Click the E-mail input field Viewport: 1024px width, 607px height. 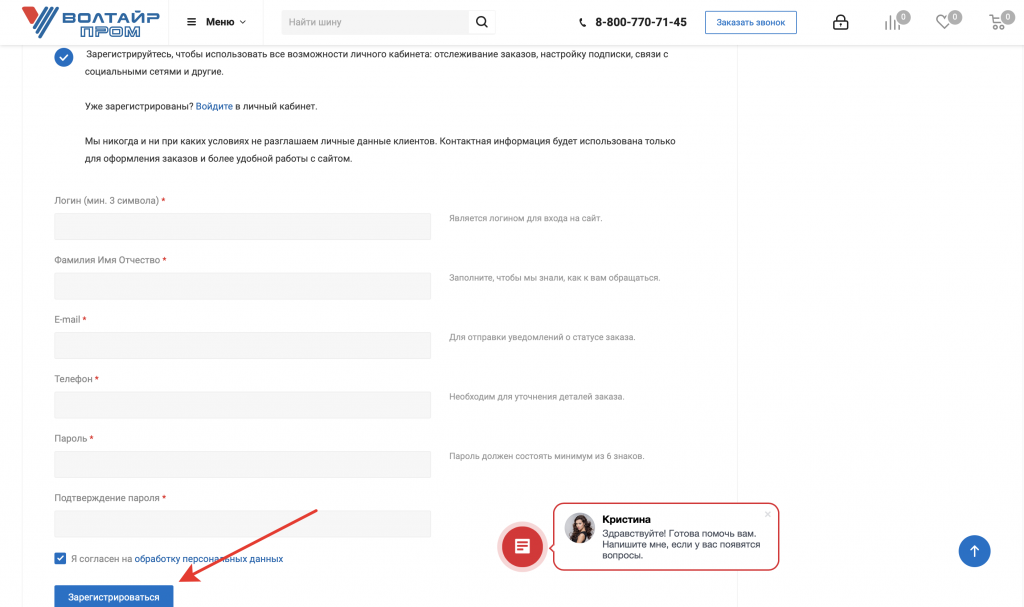[242, 345]
